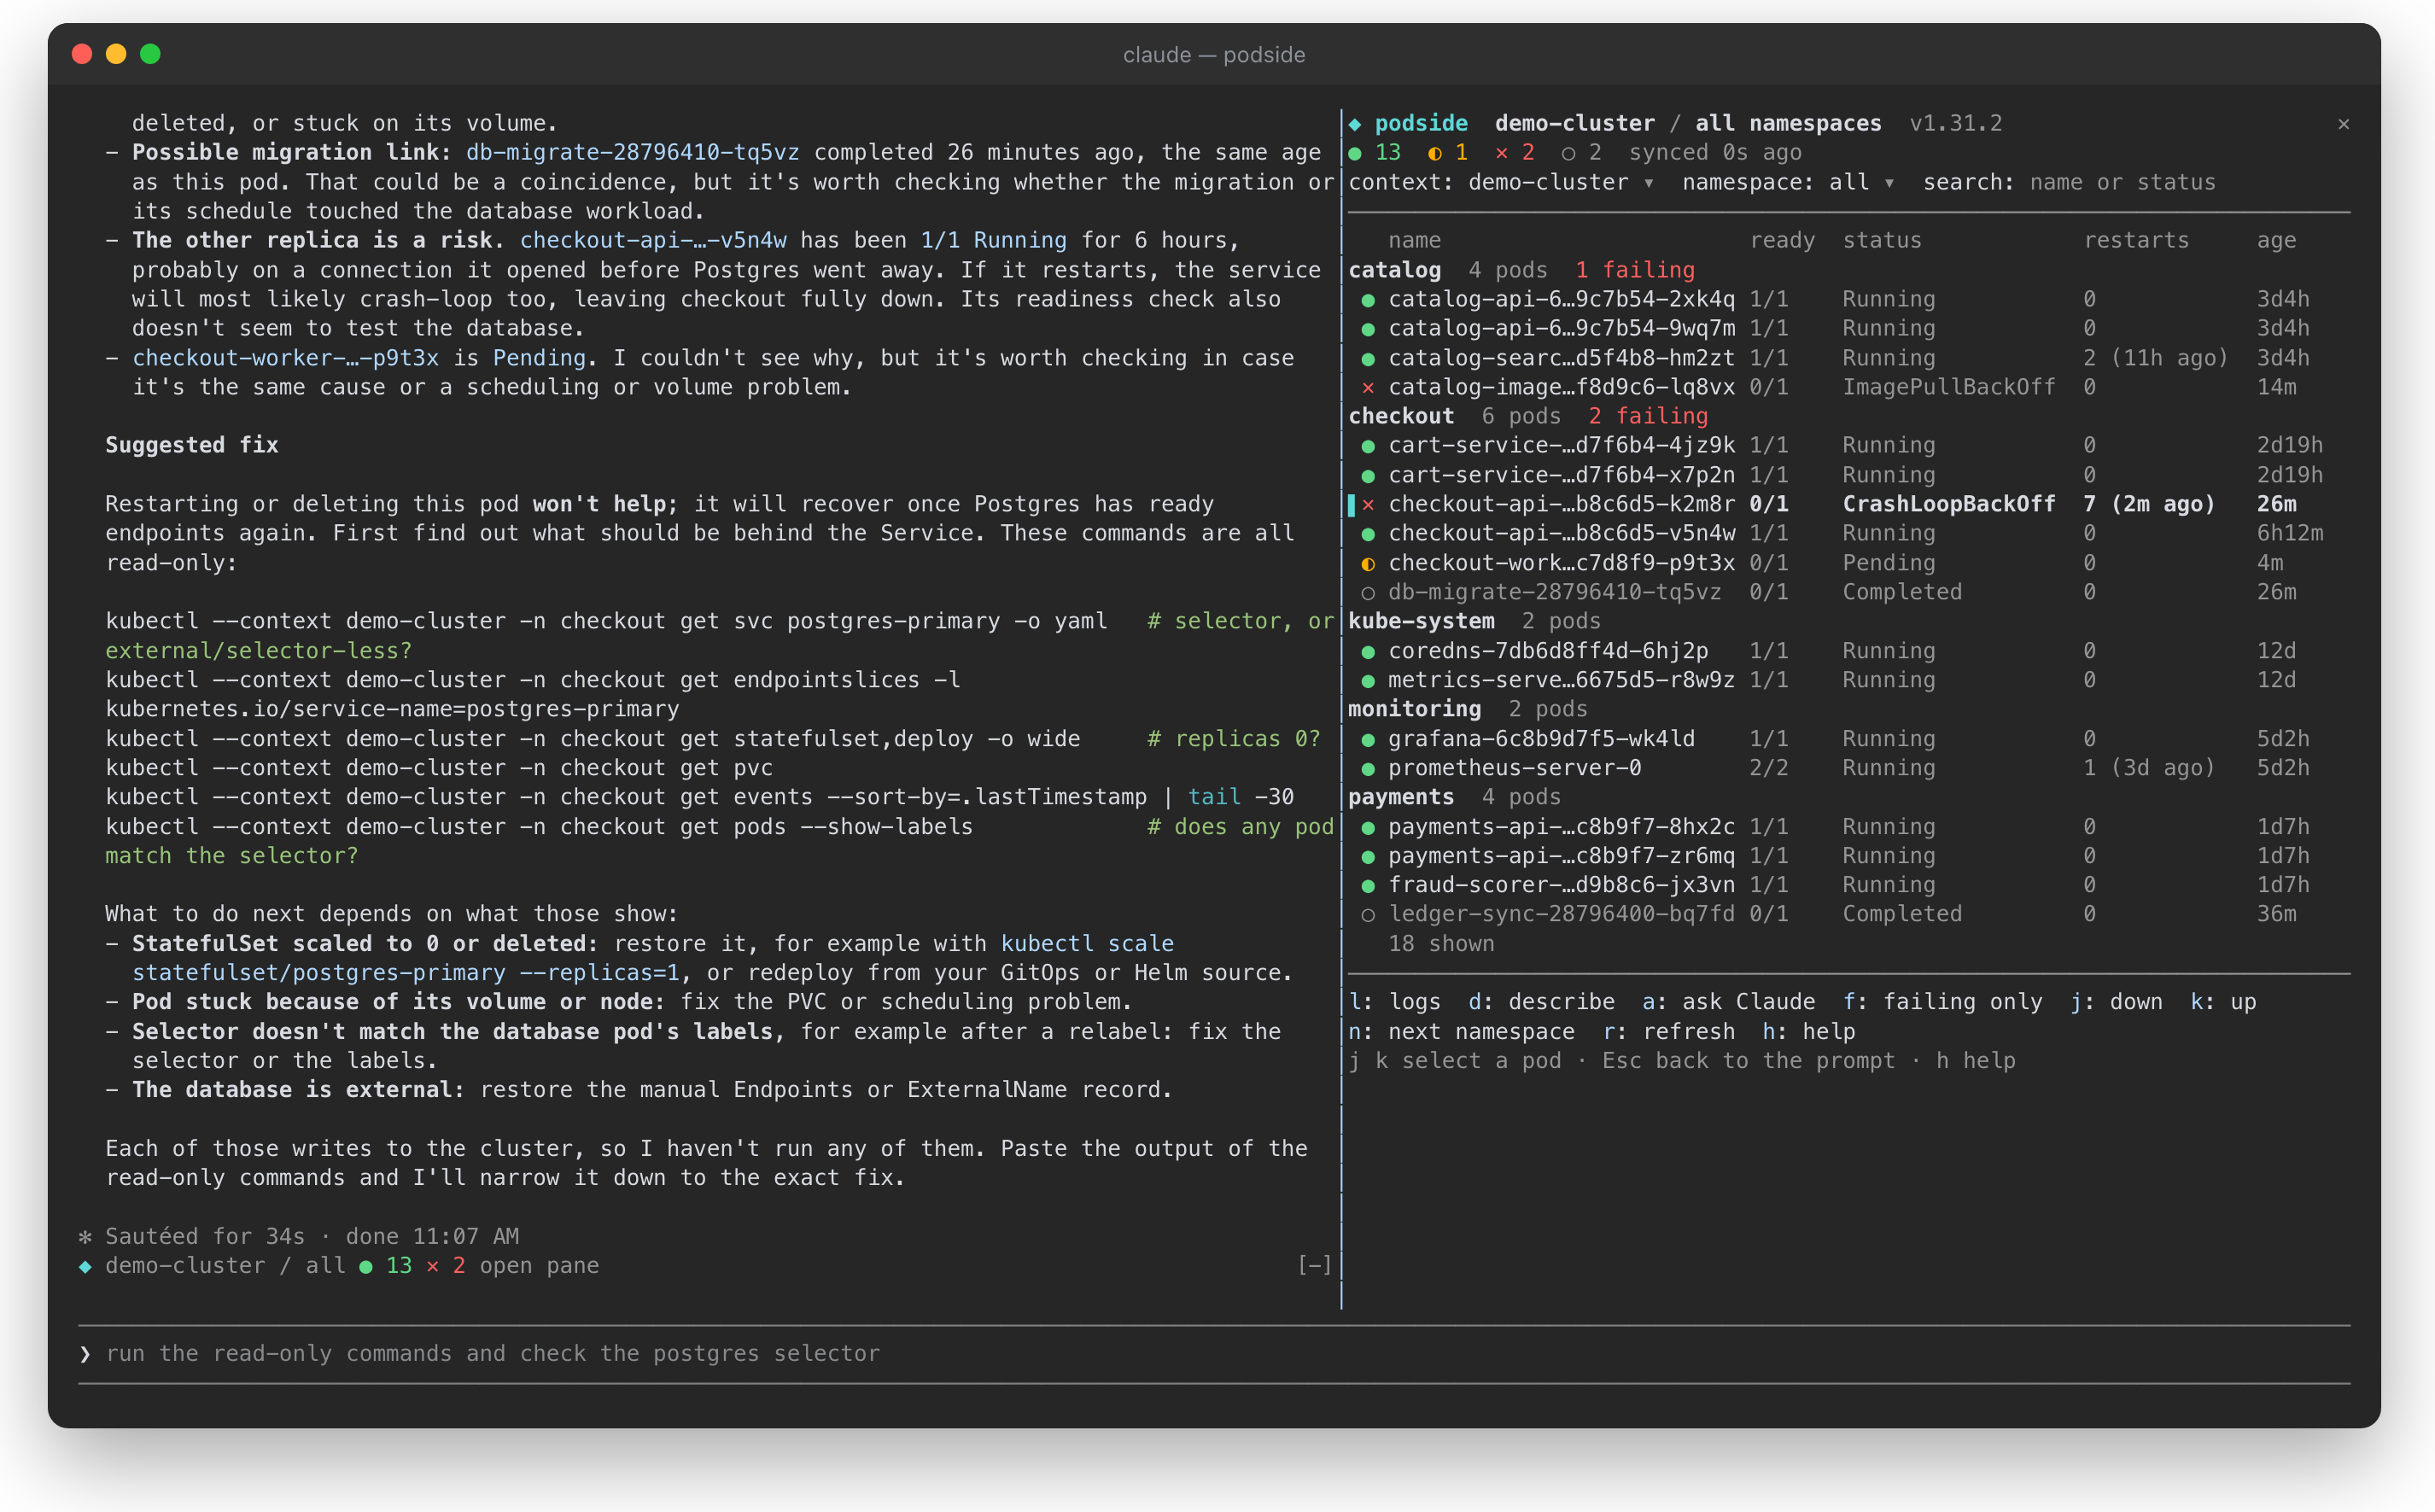Click the l: logs shortcut
The image size is (2435, 1512).
point(1394,1002)
